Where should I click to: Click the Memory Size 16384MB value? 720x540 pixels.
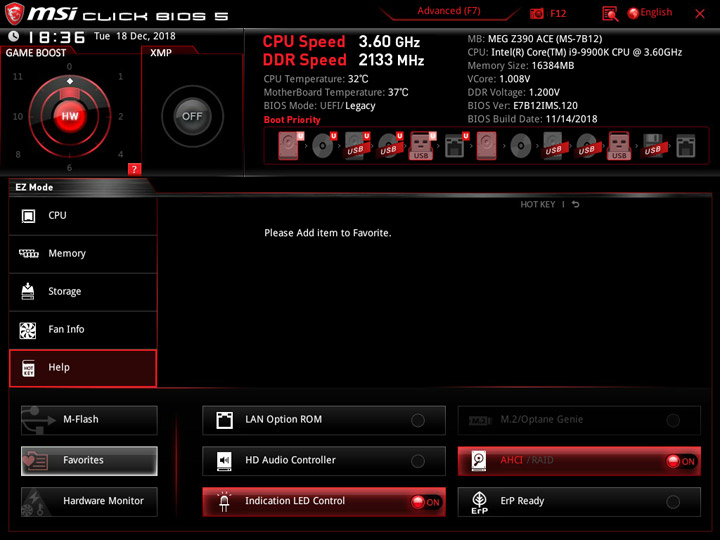click(552, 66)
